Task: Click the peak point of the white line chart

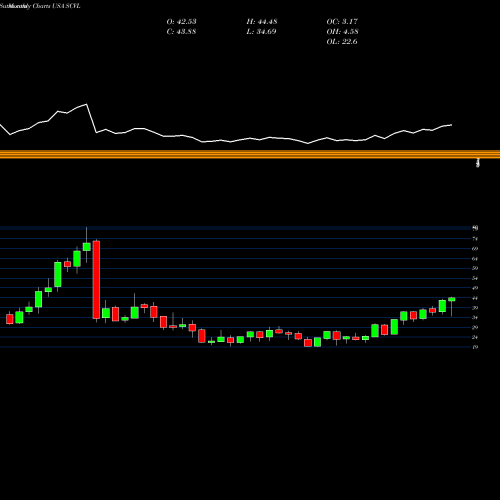Action: (x=87, y=104)
